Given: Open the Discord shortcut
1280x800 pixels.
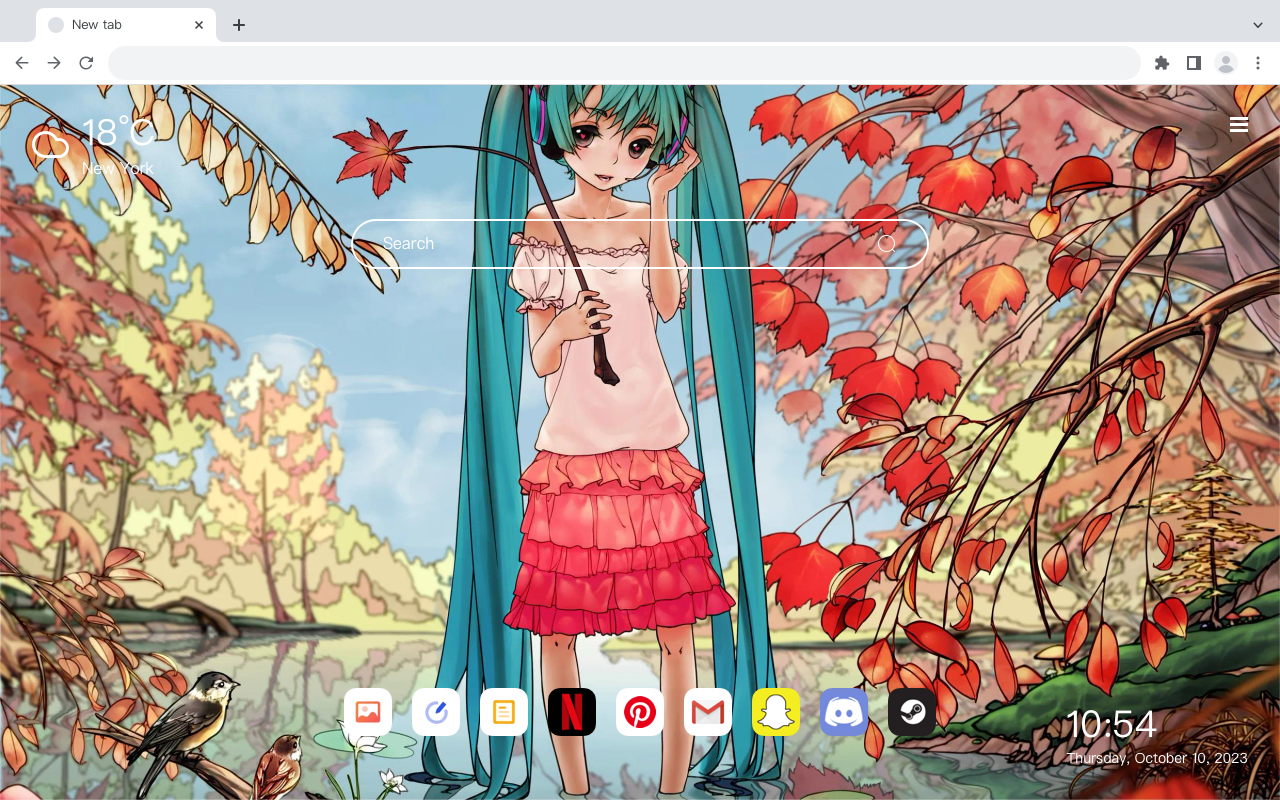Looking at the screenshot, I should (x=844, y=712).
